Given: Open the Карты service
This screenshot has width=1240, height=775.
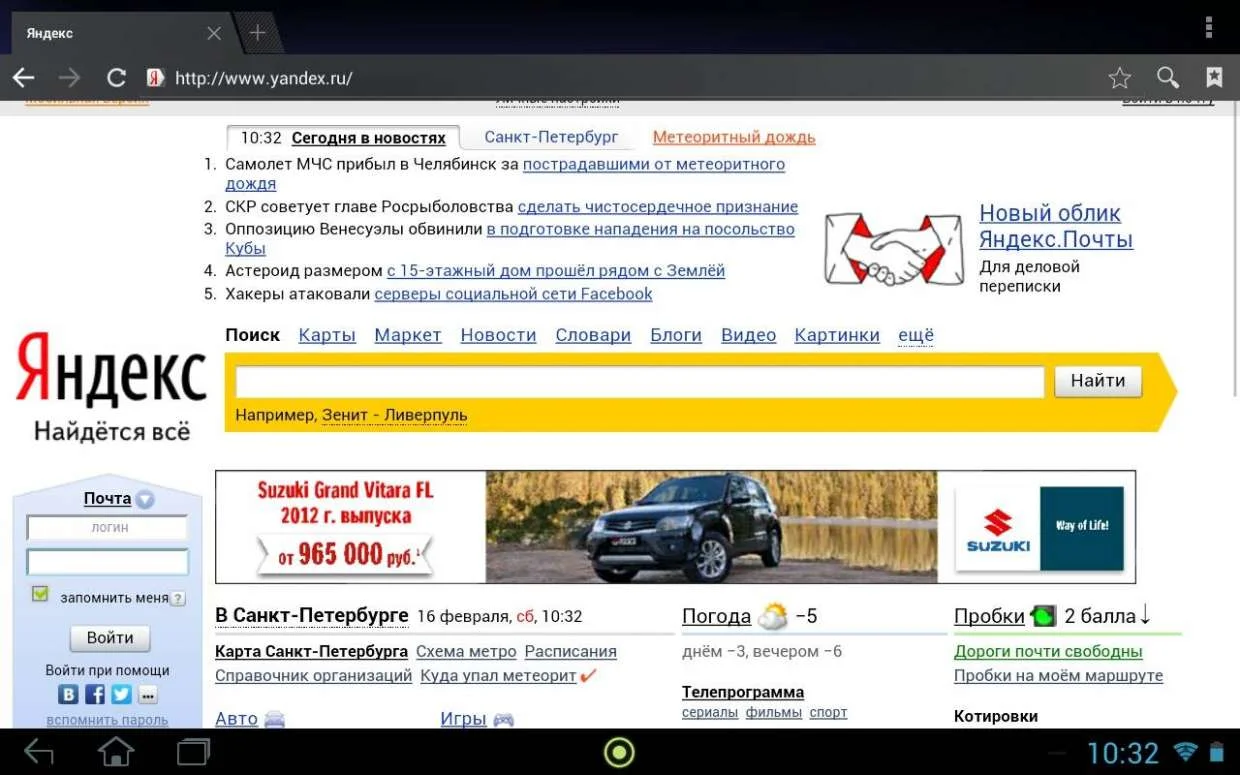Looking at the screenshot, I should click(327, 335).
